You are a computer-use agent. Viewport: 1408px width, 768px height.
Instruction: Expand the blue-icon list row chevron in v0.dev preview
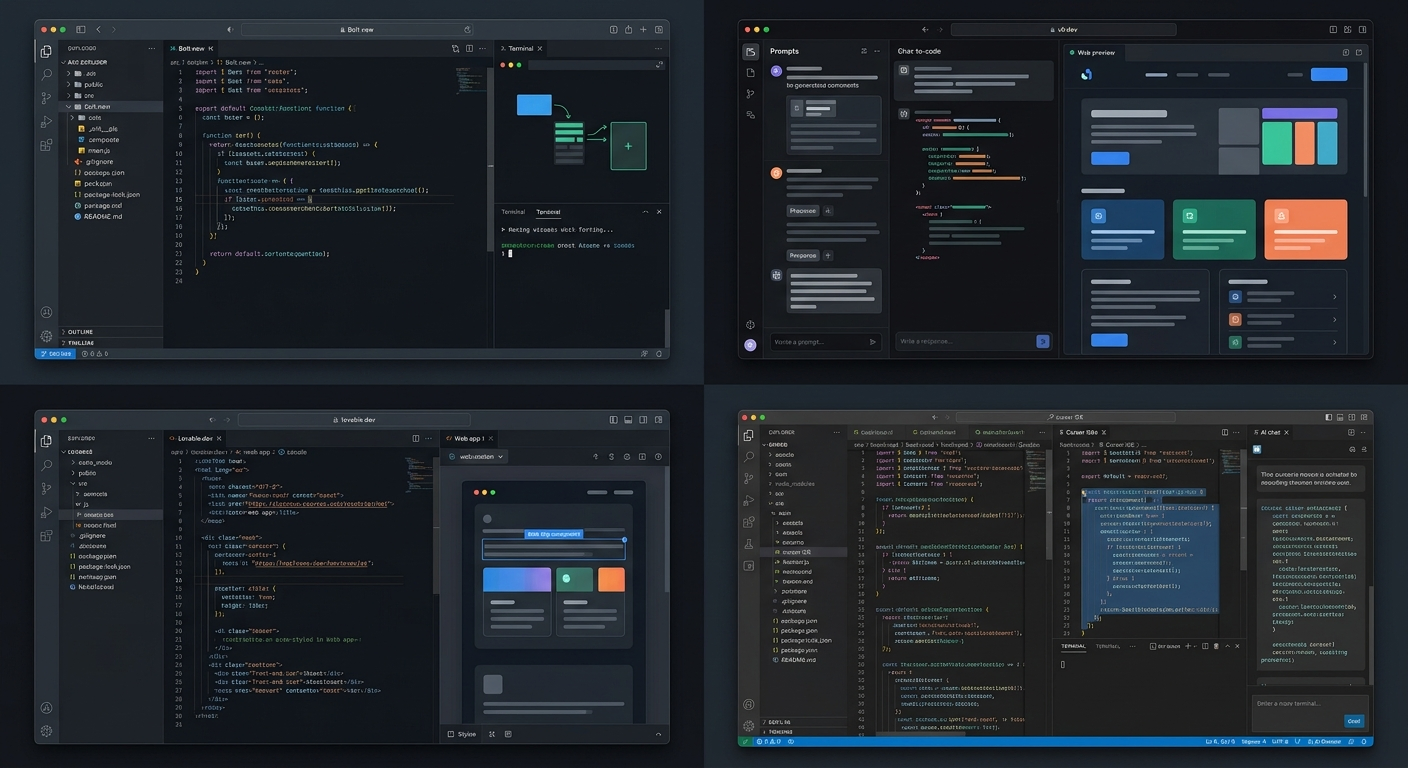coord(1335,297)
